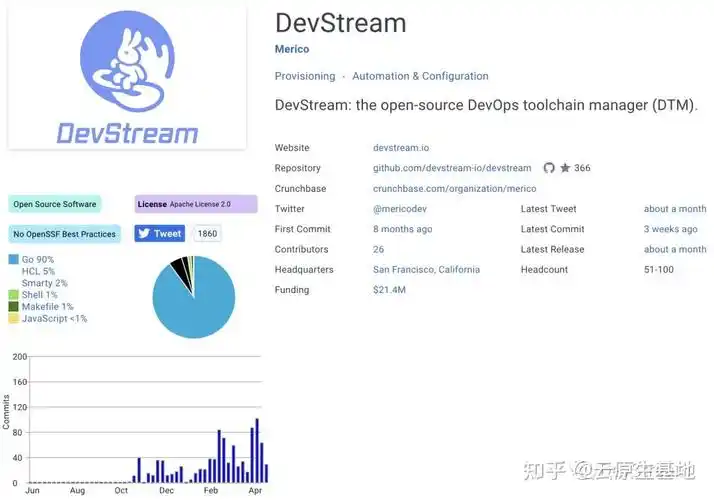Click the tallest April commits bar

click(257, 450)
